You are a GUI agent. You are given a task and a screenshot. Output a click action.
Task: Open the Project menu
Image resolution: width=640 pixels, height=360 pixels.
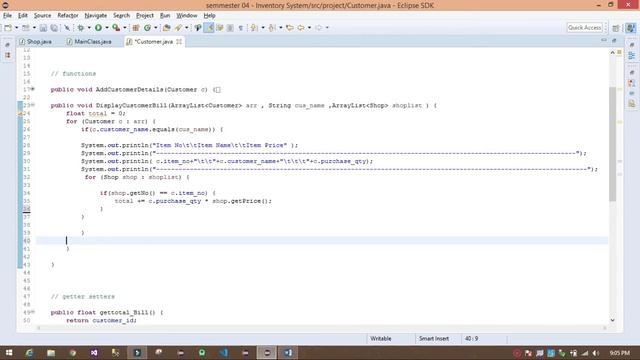(x=145, y=16)
